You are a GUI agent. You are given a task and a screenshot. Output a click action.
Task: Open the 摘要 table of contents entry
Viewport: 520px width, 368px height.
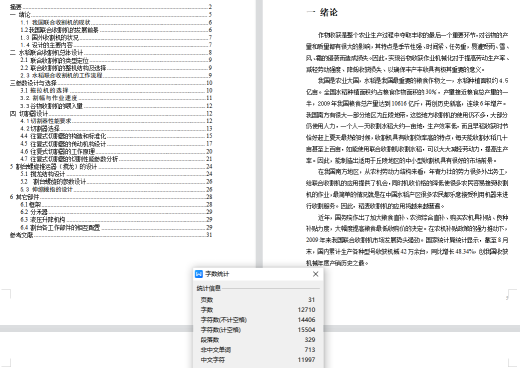click(111, 7)
